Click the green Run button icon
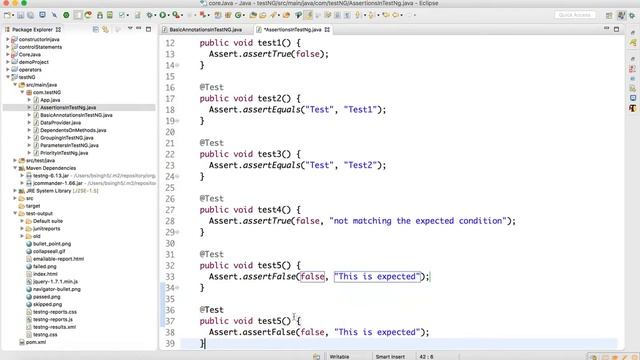The image size is (640, 360). pos(163,15)
